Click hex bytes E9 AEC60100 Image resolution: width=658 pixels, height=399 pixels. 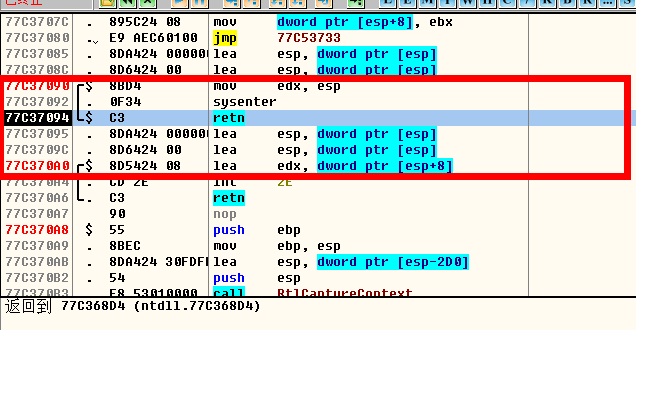pos(153,38)
